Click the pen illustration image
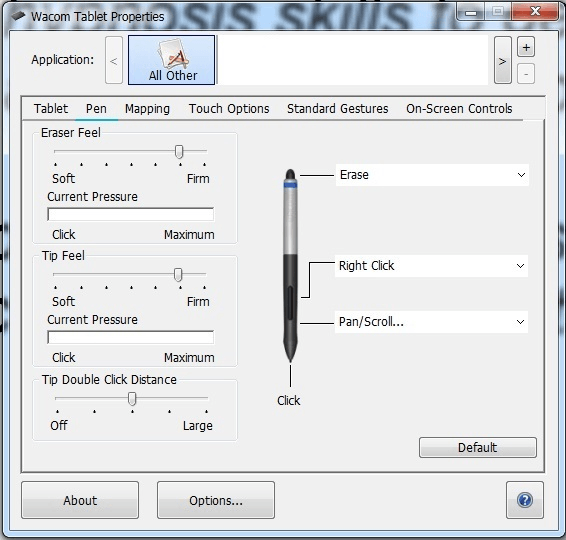Viewport: 566px width, 540px height. pyautogui.click(x=290, y=265)
